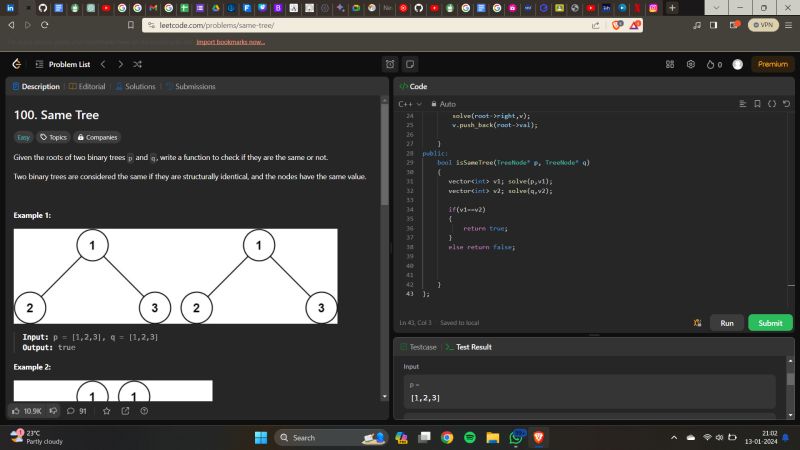Shuffle to a random problem

click(x=137, y=64)
